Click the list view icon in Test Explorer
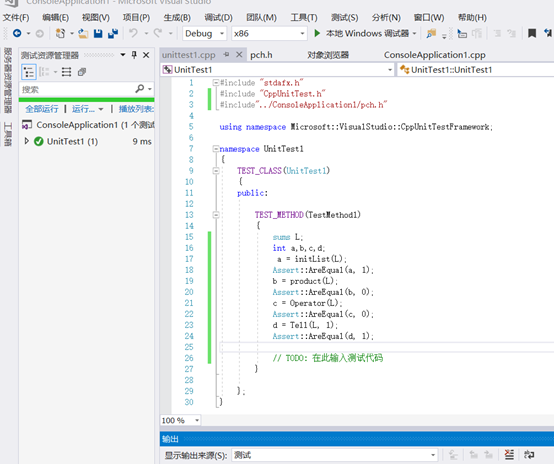Image resolution: width=554 pixels, height=464 pixels. (x=66, y=72)
